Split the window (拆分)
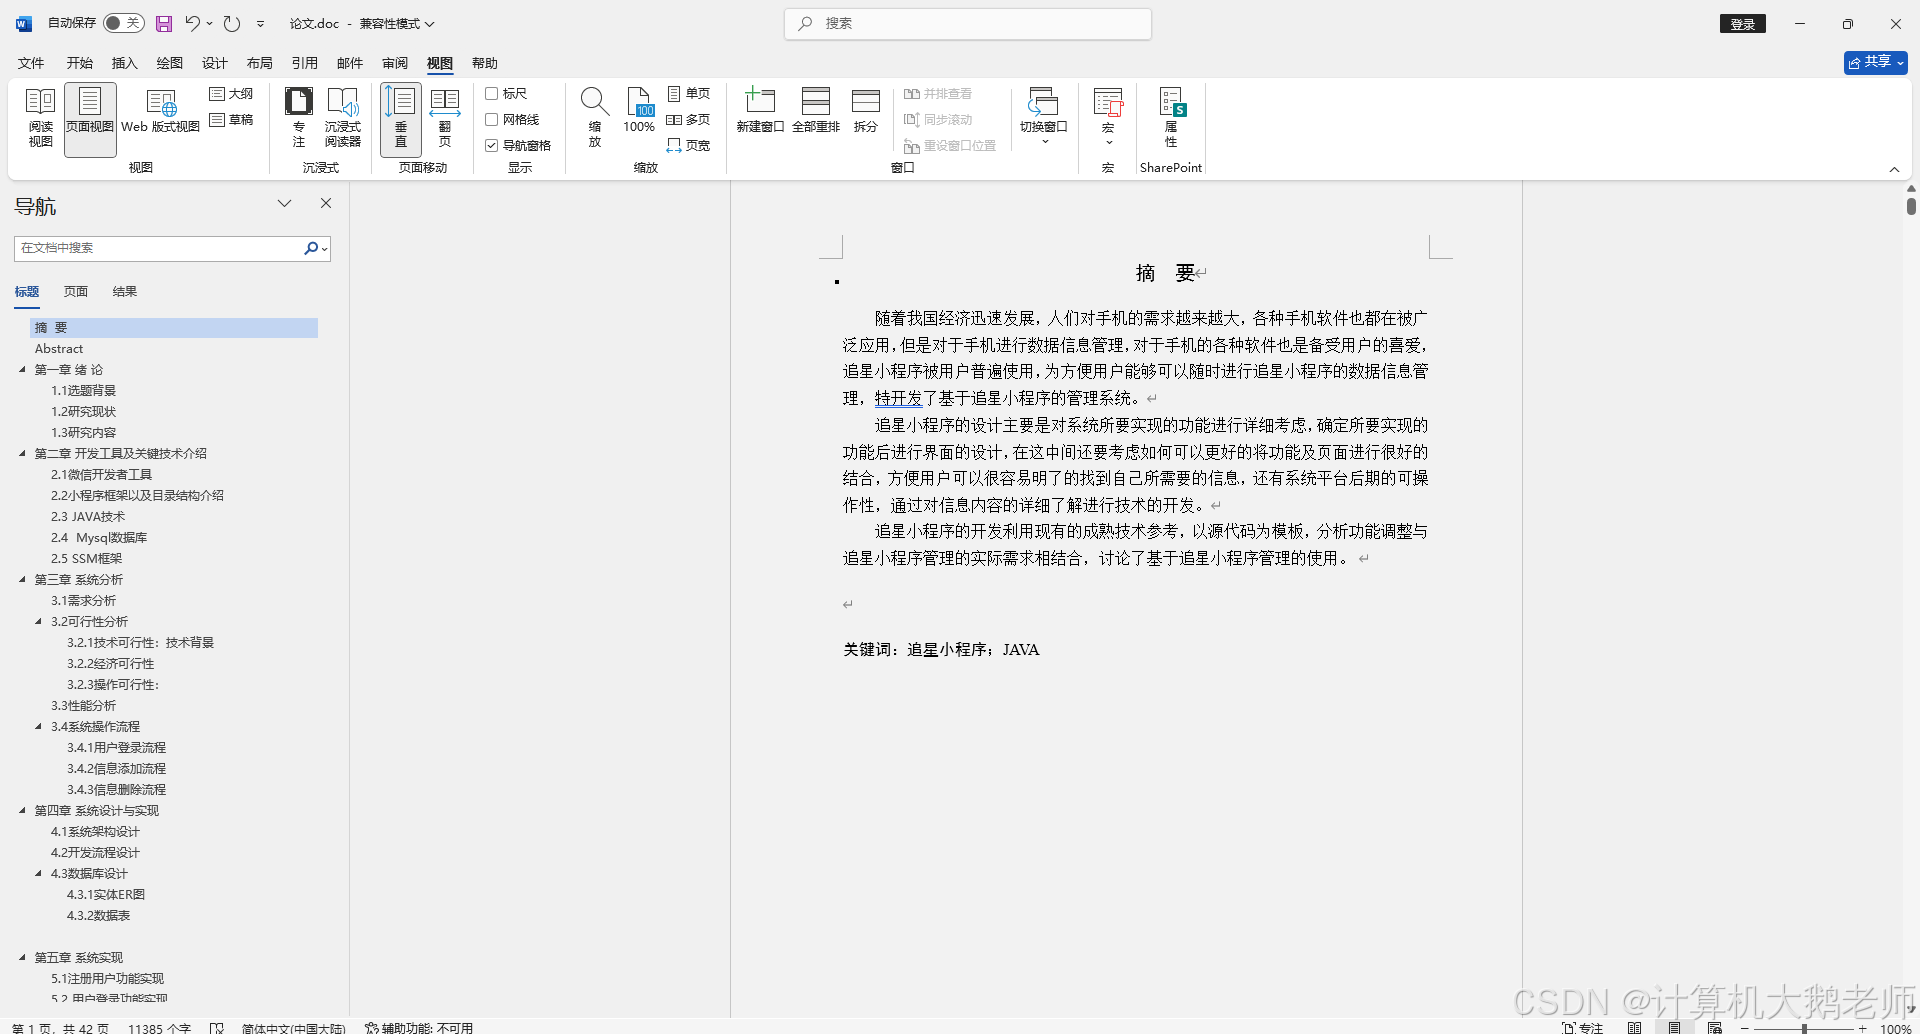The image size is (1920, 1034). (866, 112)
